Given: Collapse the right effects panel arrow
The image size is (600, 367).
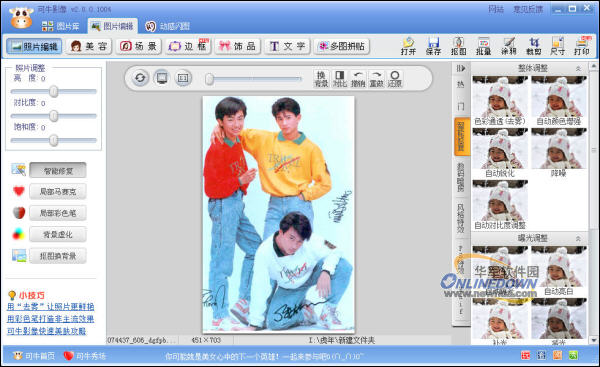Looking at the screenshot, I should 461,69.
